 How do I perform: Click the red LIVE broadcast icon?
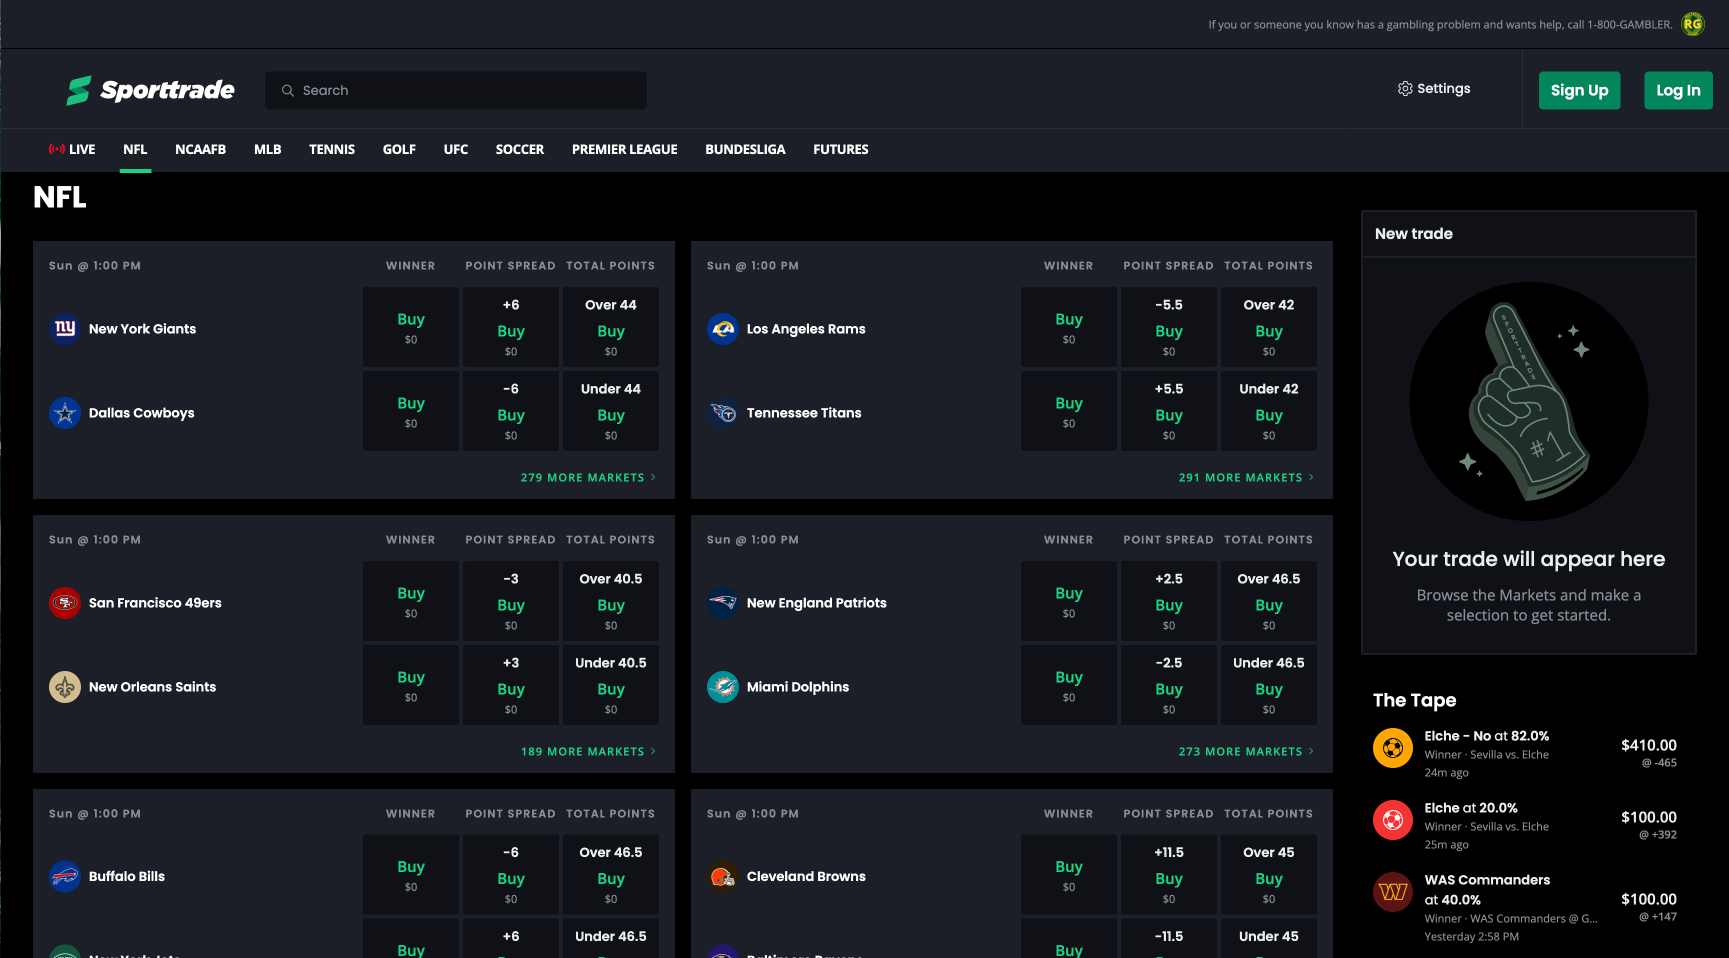pos(57,149)
